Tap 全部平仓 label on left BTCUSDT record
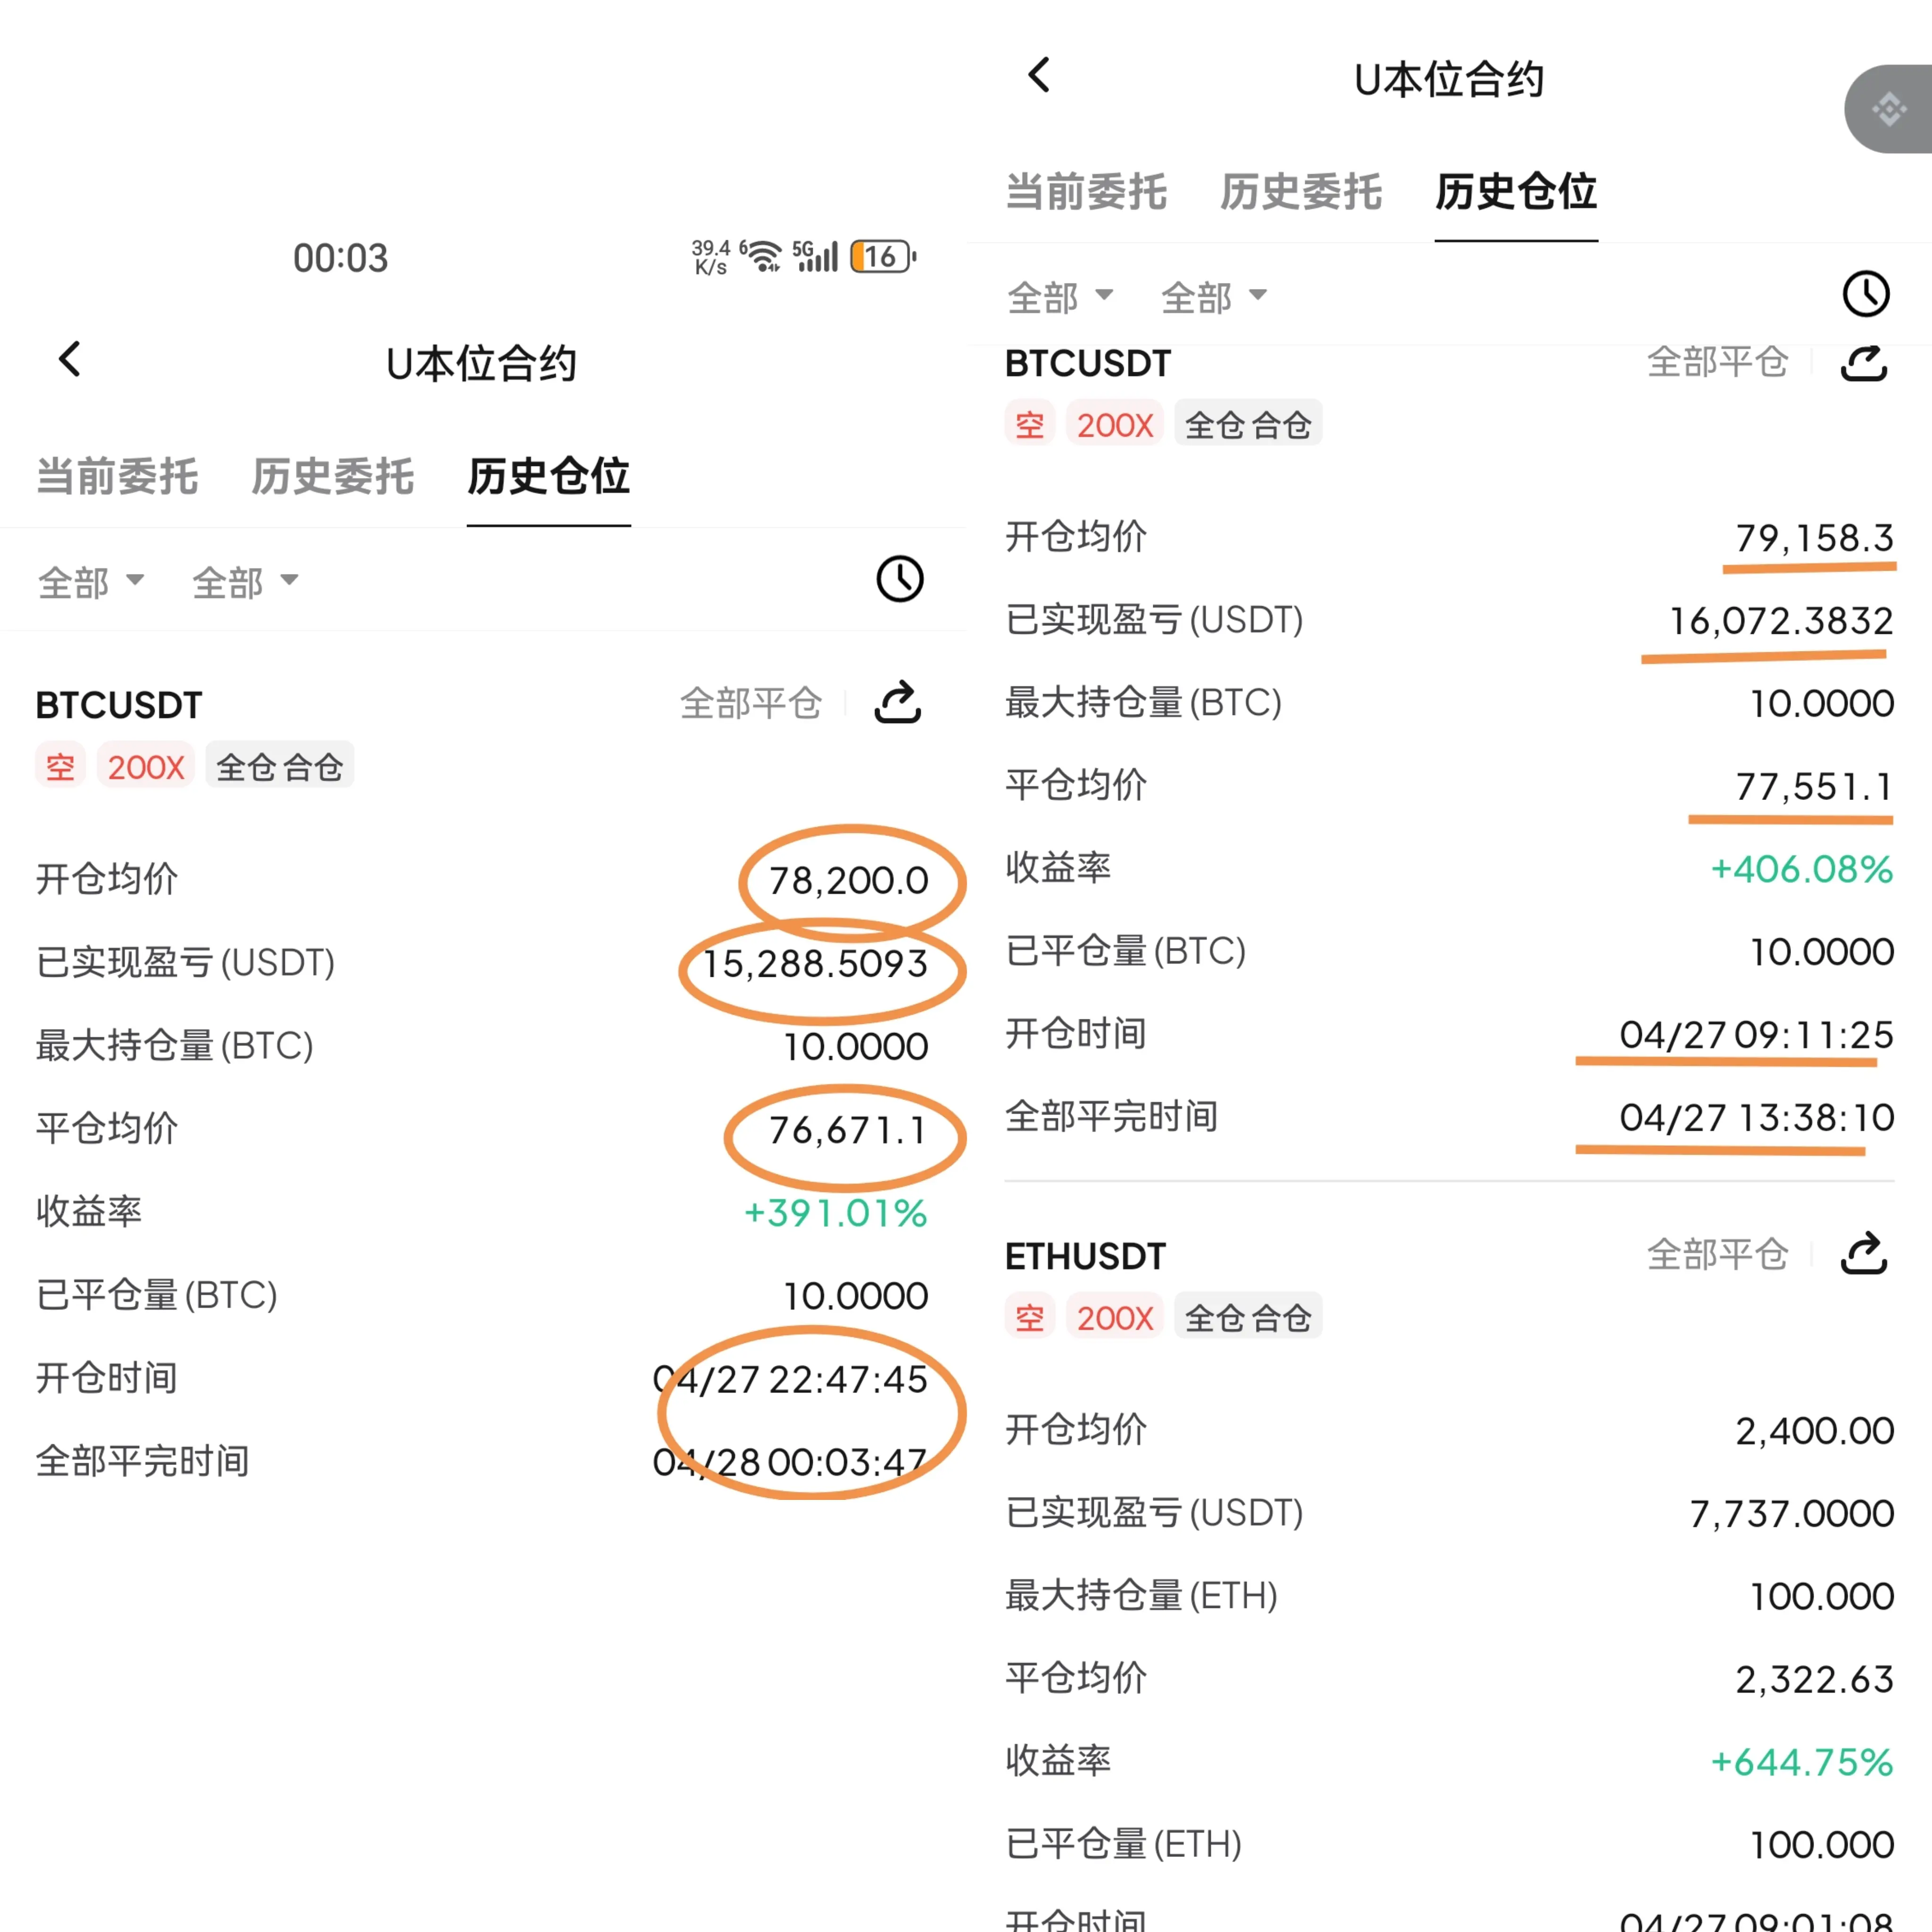This screenshot has height=1932, width=1932. (750, 703)
